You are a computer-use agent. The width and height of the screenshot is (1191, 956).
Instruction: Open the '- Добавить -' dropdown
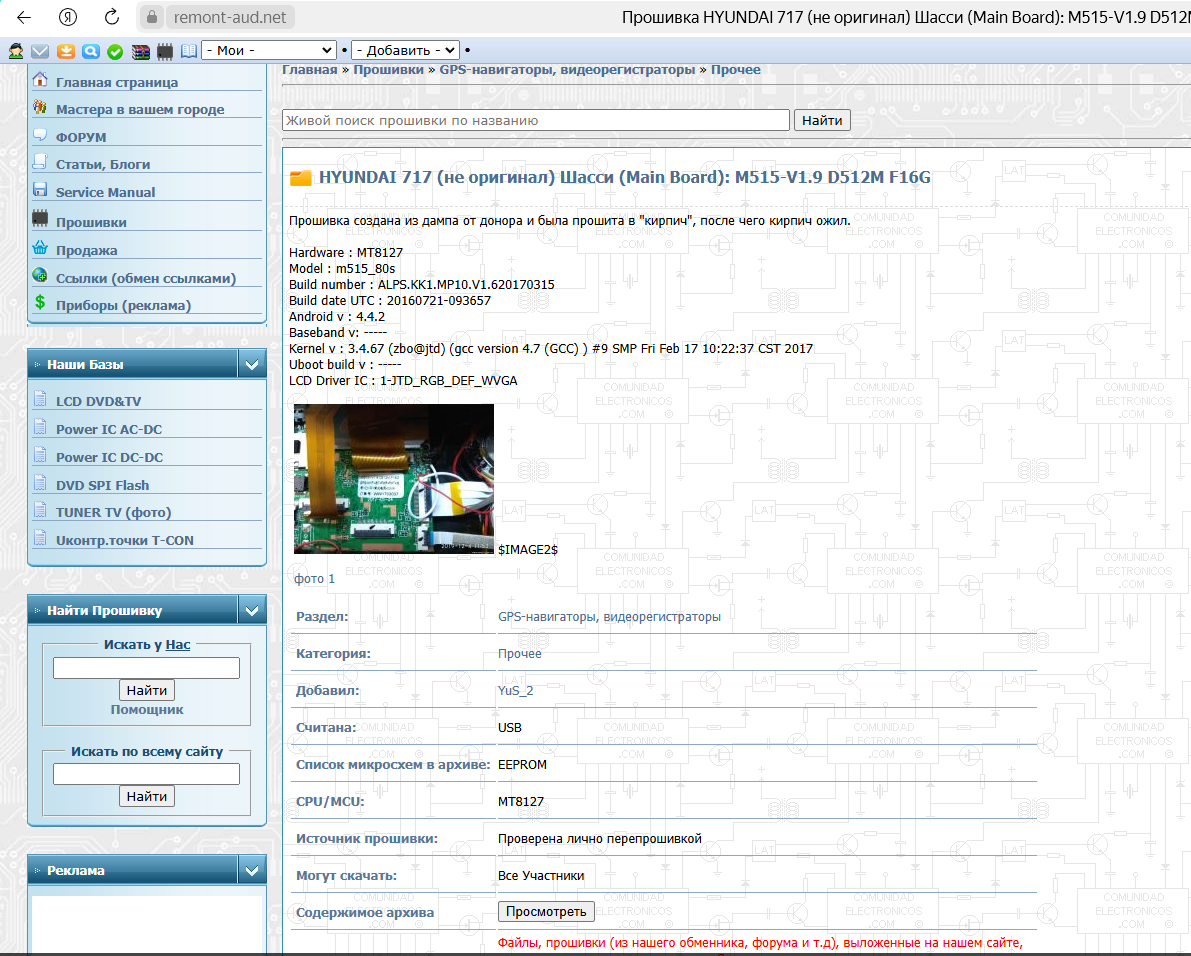click(x=406, y=50)
